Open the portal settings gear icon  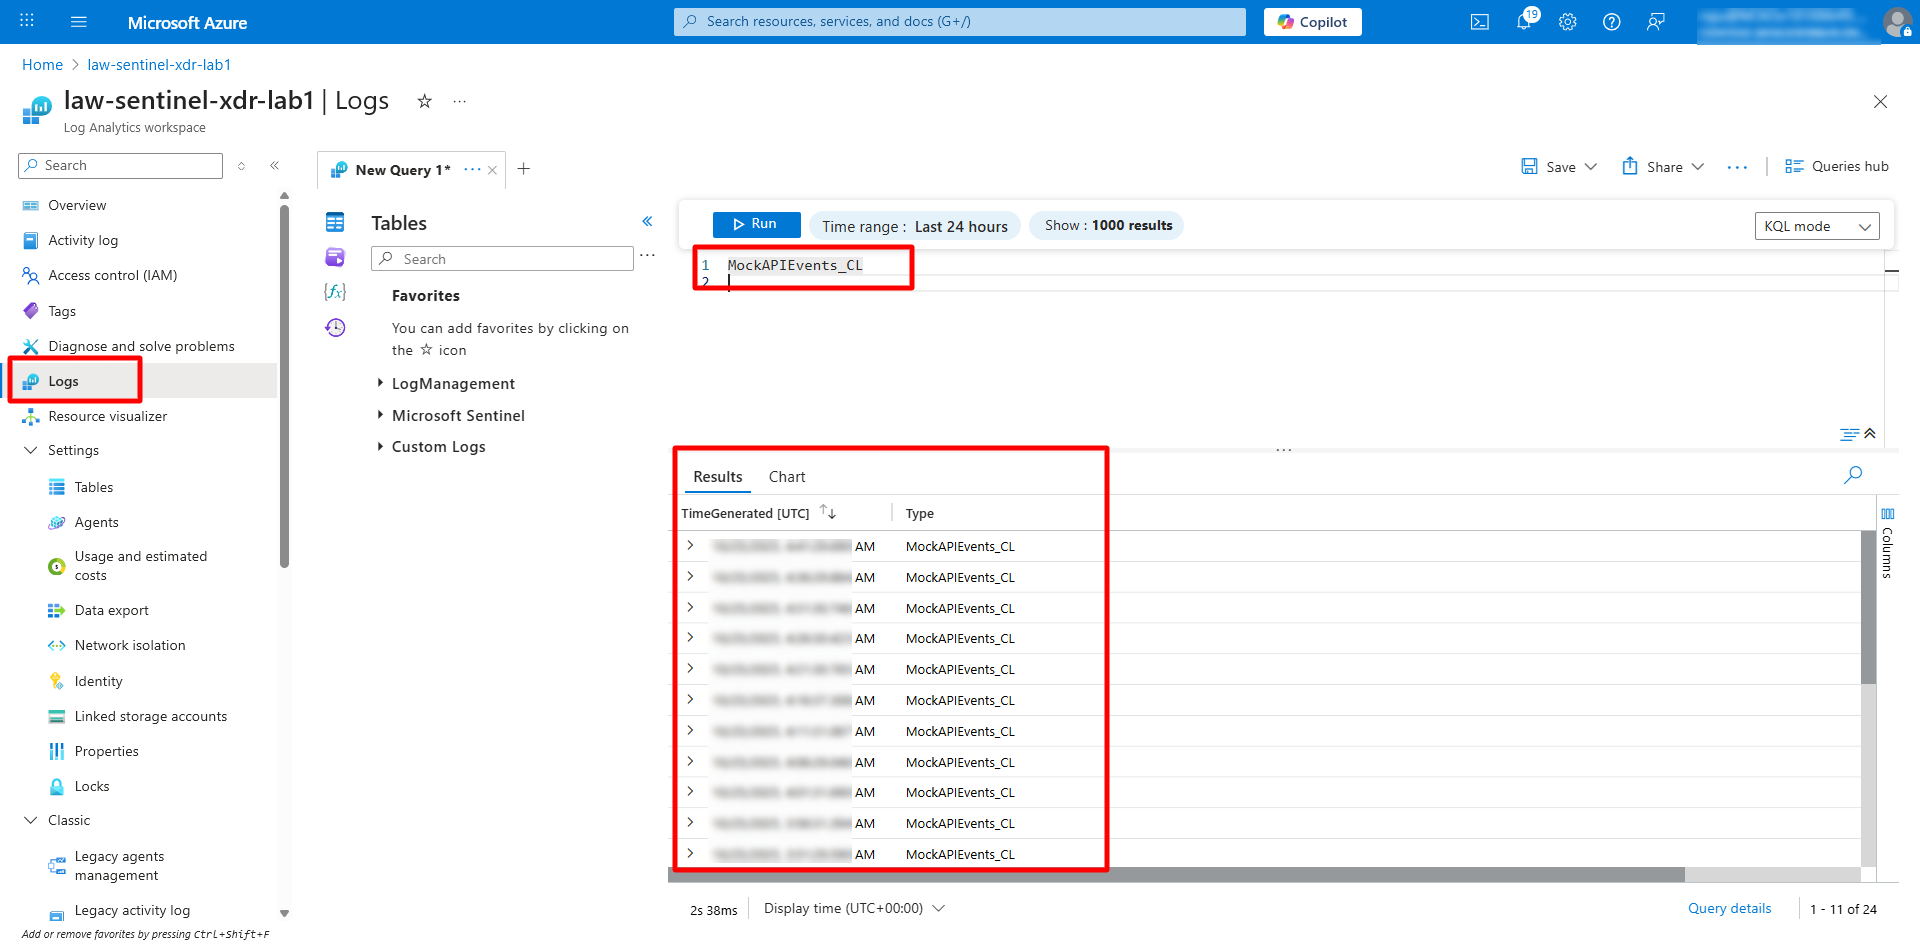coord(1568,22)
